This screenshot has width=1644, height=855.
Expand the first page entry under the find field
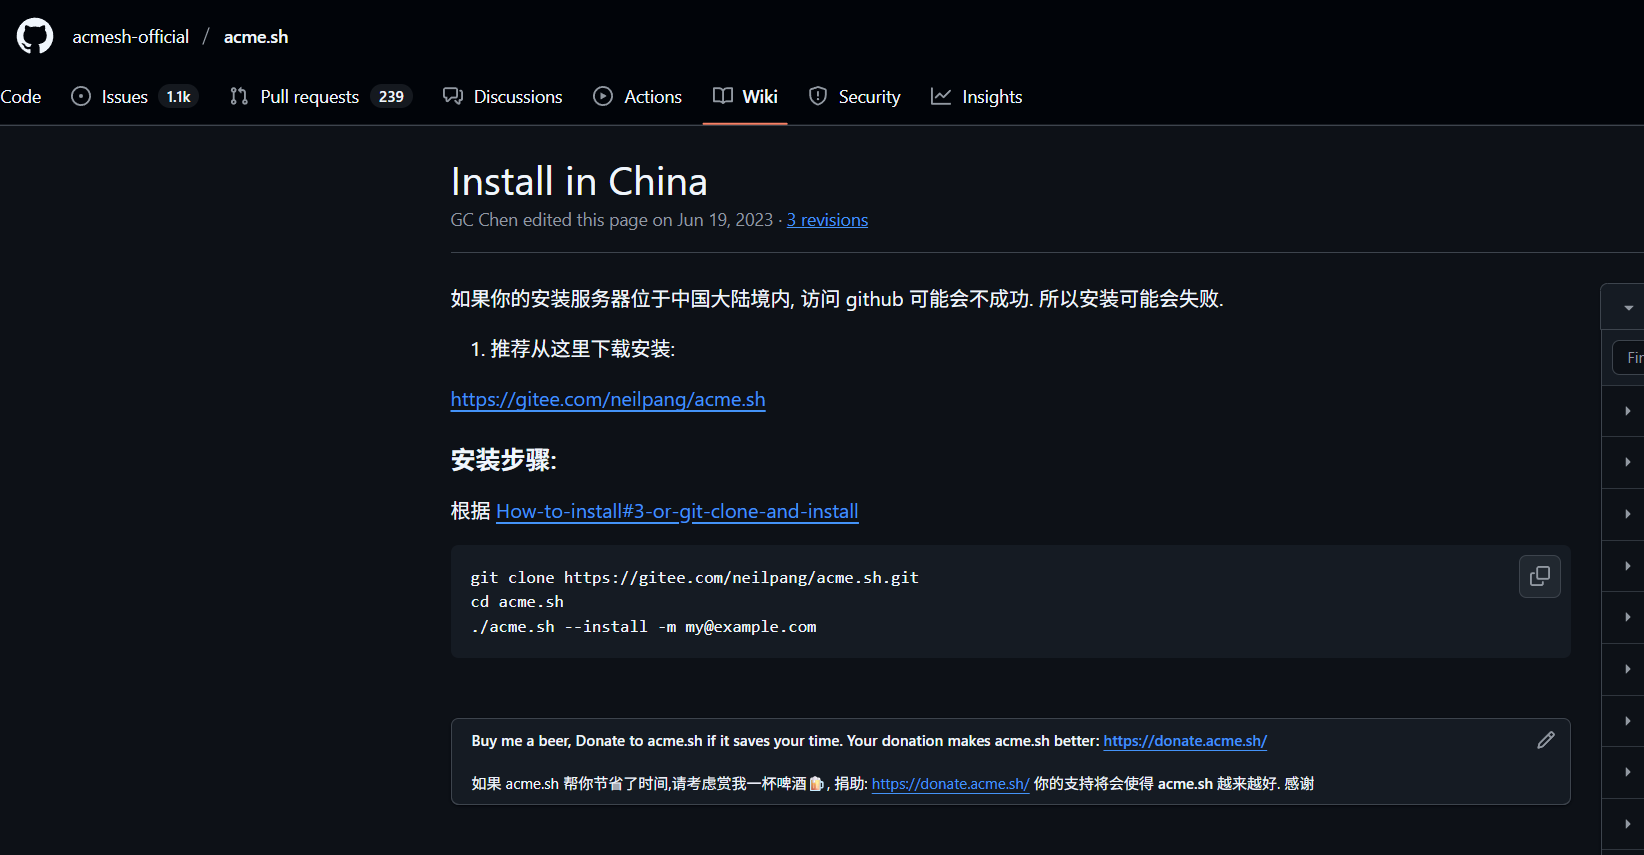pos(1627,411)
